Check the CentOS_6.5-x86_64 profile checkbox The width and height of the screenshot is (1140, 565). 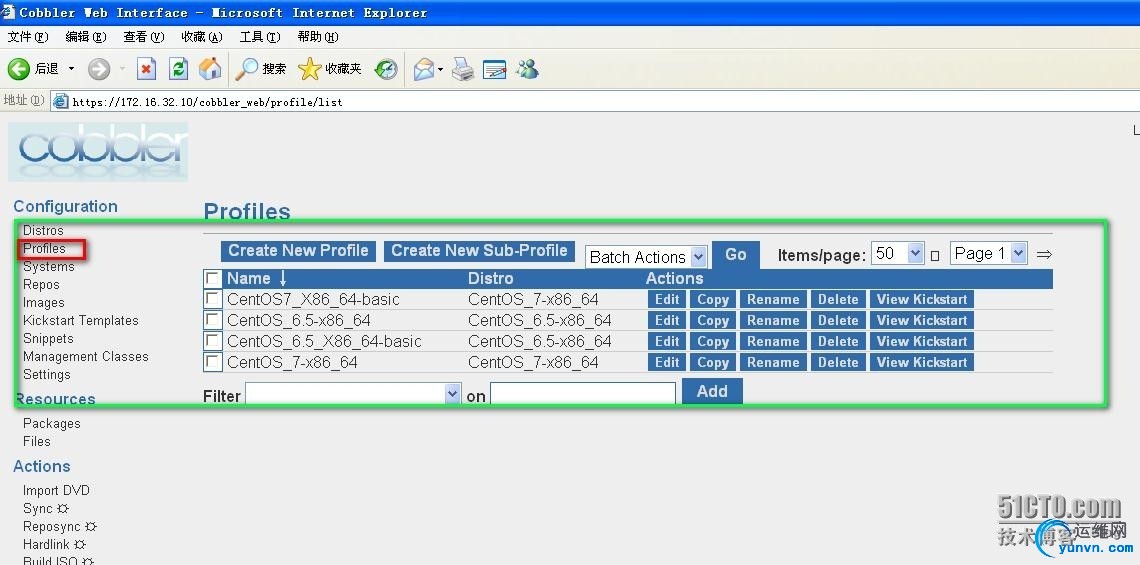pos(213,320)
